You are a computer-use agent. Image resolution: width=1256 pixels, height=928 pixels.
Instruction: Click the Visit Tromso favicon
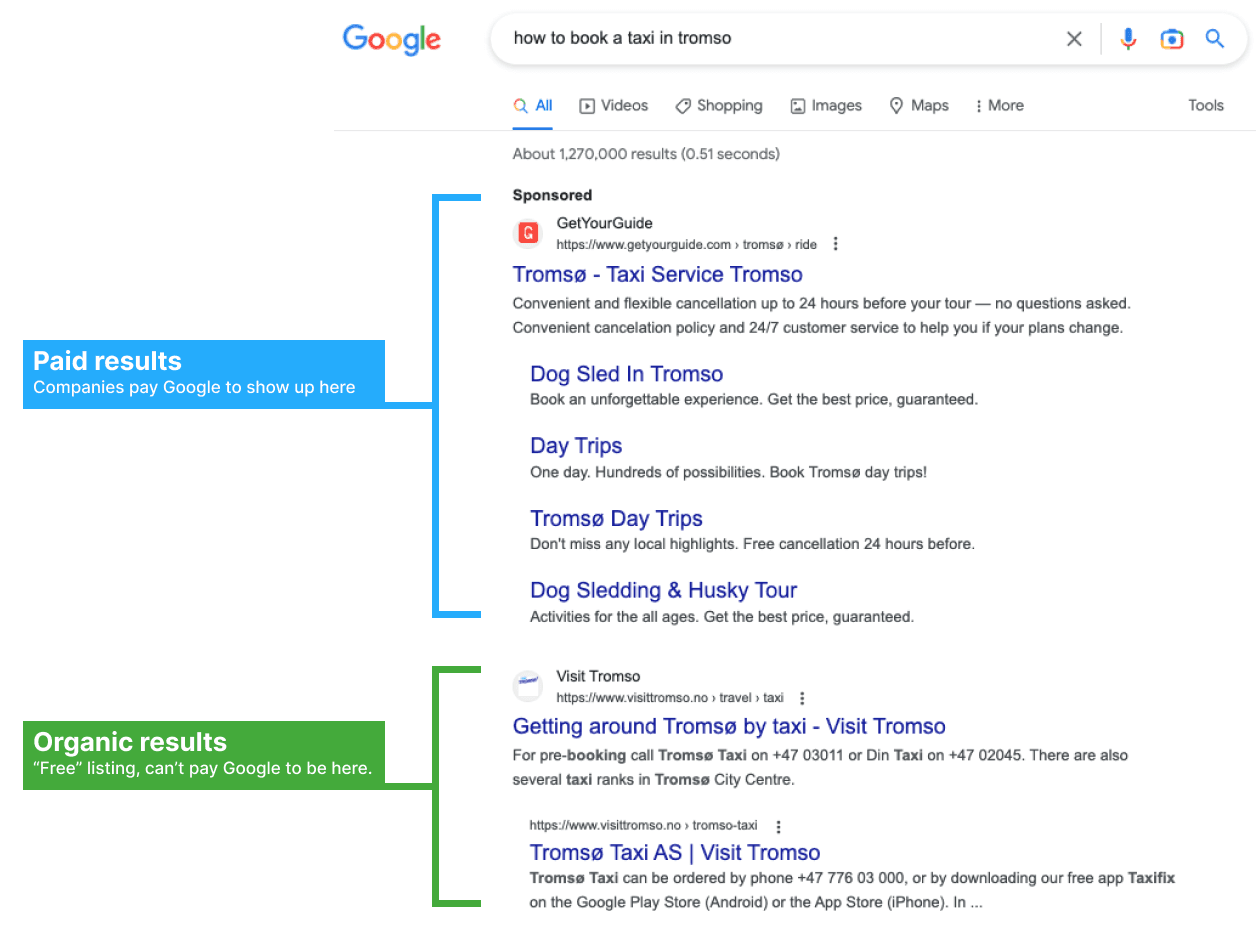pos(528,687)
